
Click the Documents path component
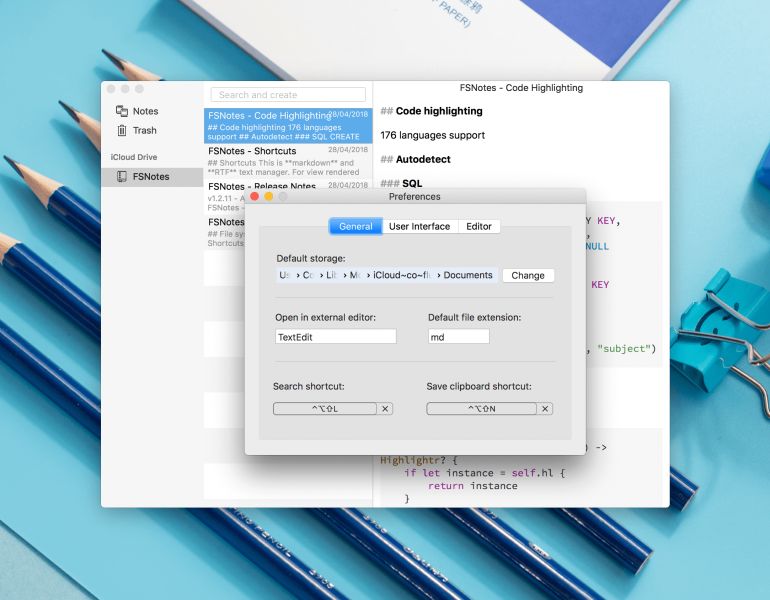coord(468,275)
